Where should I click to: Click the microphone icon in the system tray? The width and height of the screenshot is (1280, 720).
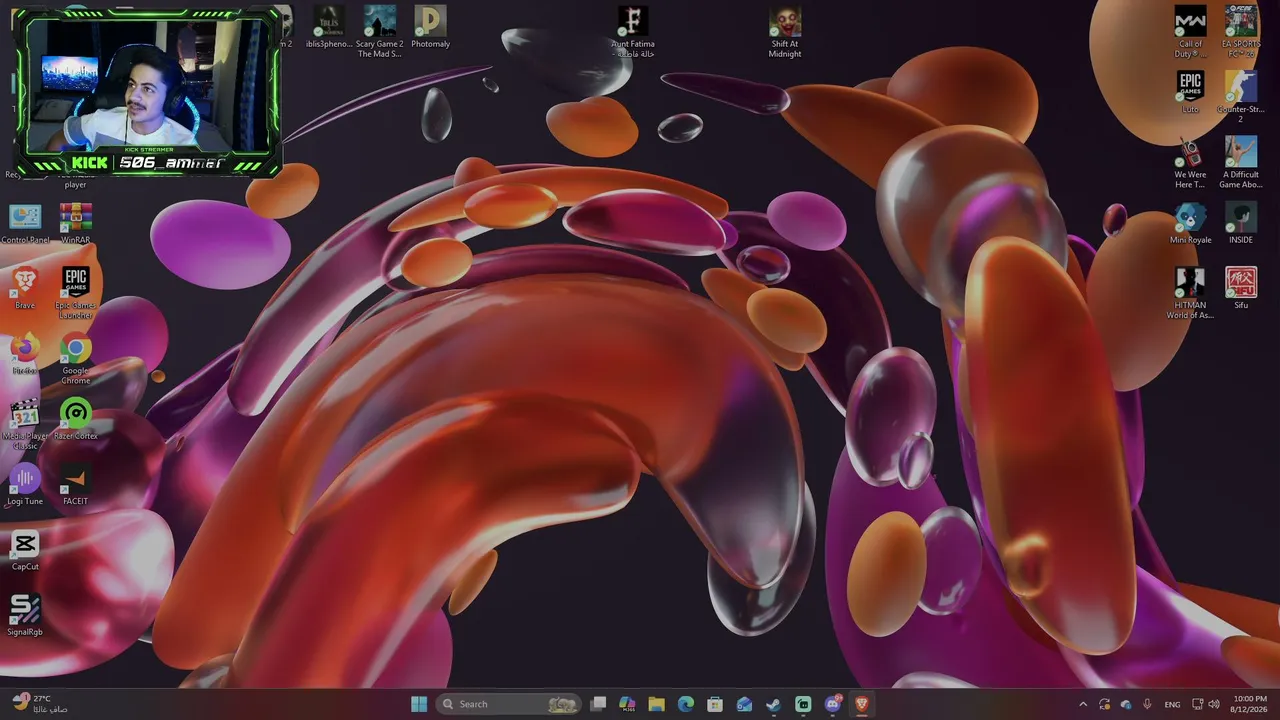pos(1147,704)
